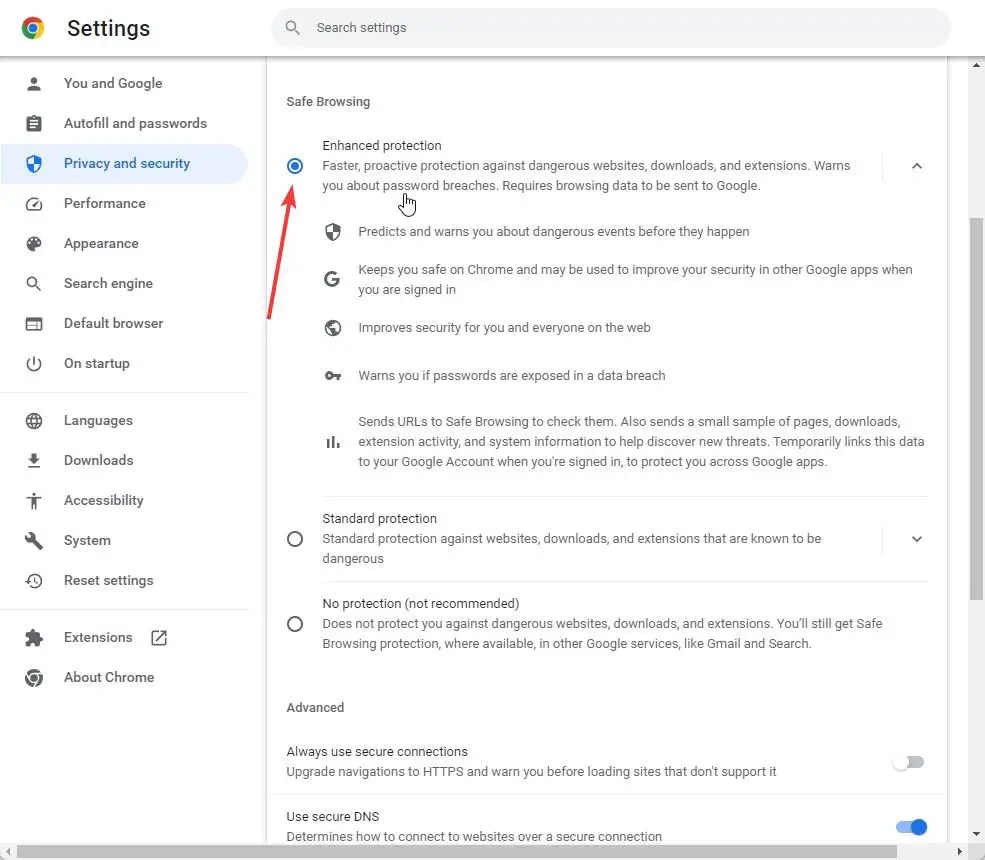Screen dimensions: 985x860
Task: Click the Always use secure connections label
Action: click(x=377, y=752)
